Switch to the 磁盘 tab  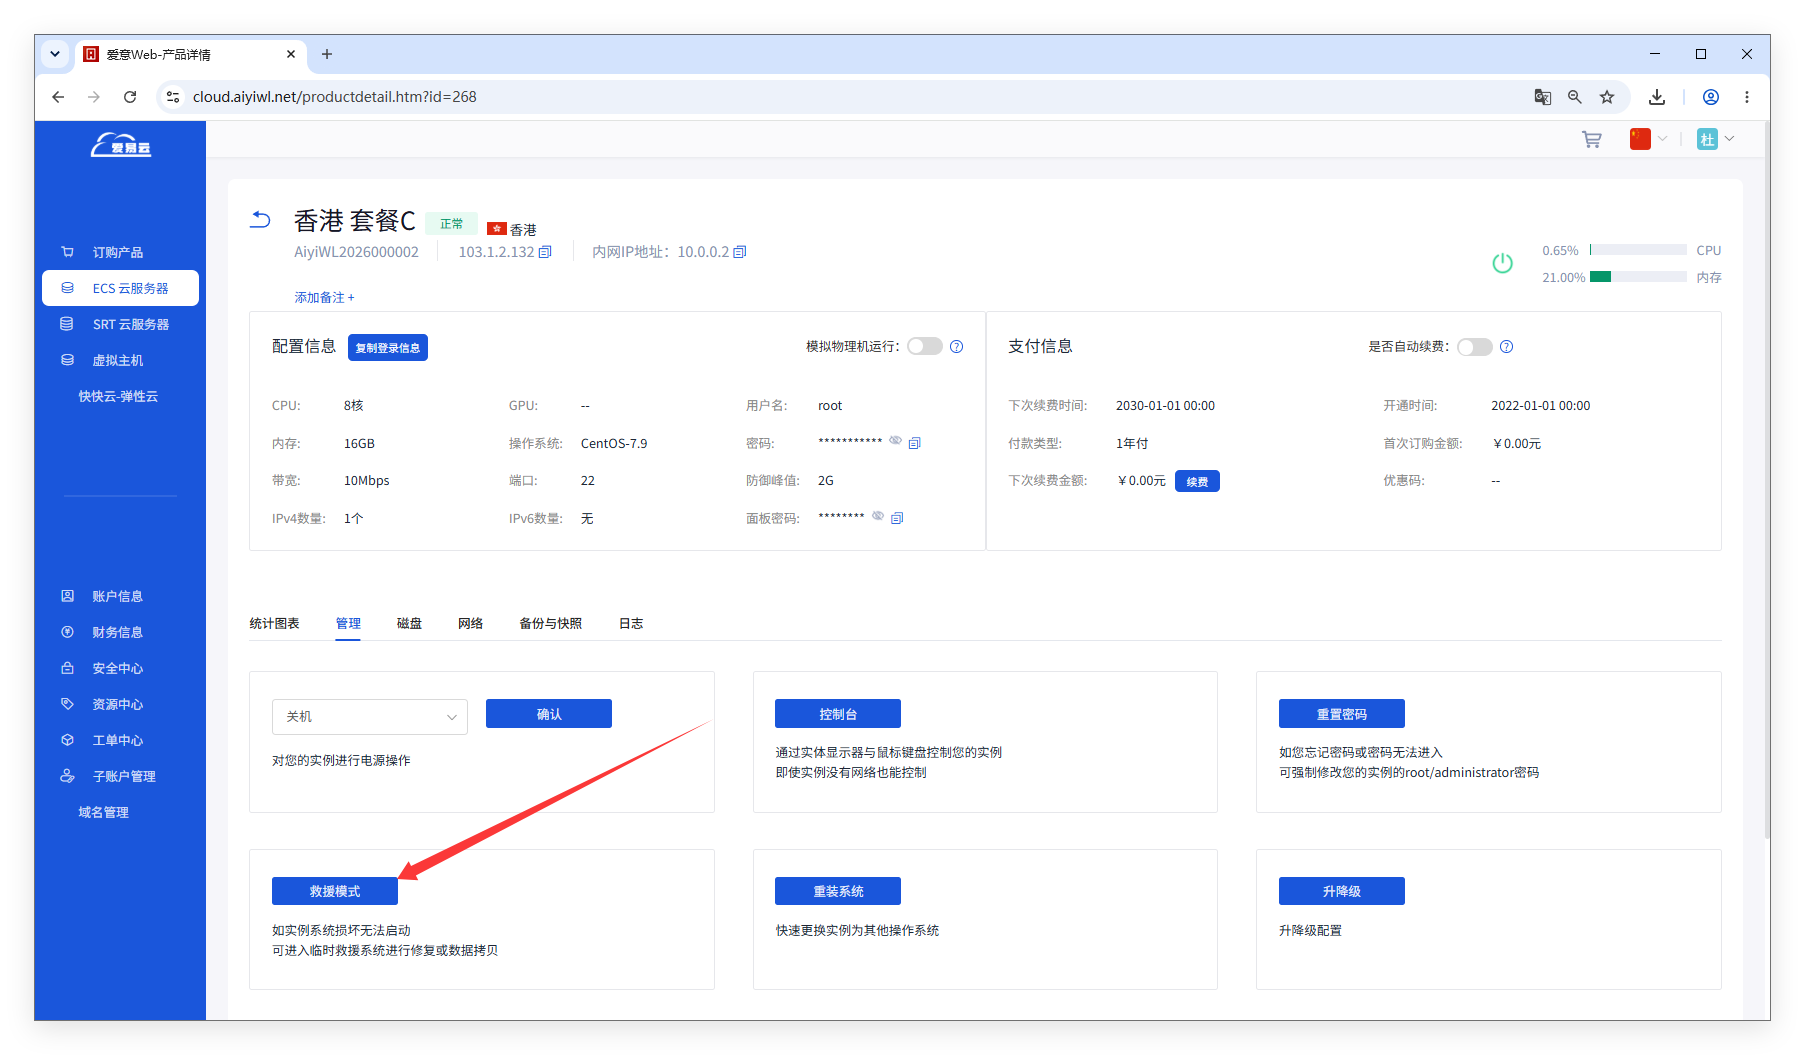(409, 624)
